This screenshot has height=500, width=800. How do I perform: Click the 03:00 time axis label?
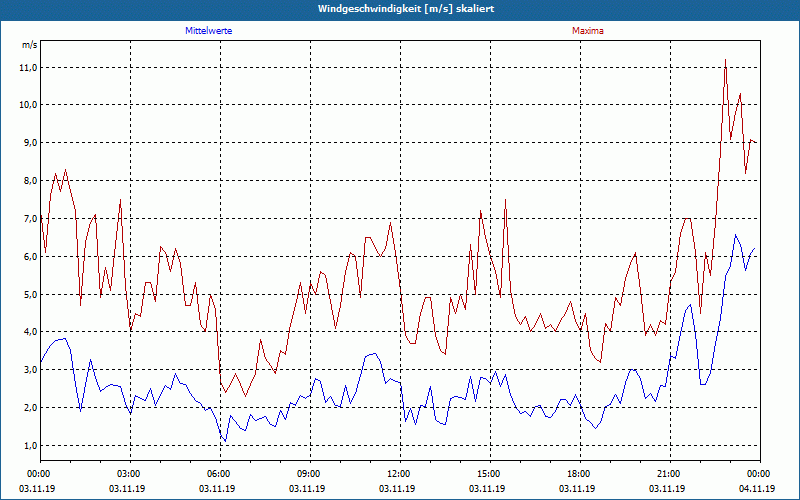coord(131,474)
